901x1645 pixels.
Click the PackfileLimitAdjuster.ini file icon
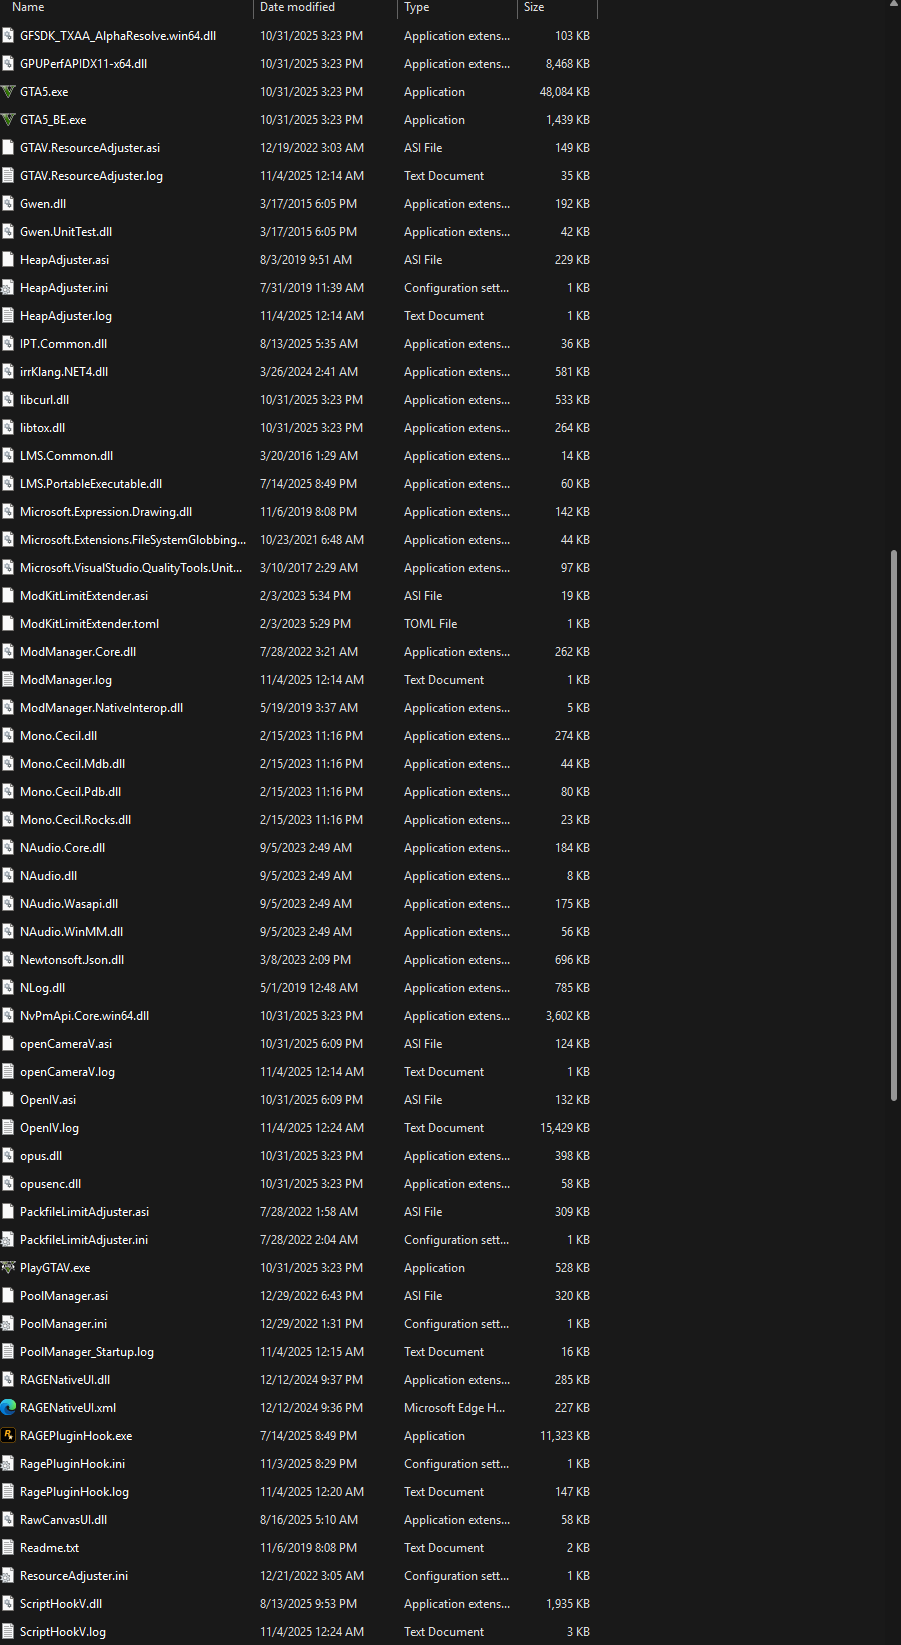(x=8, y=1240)
